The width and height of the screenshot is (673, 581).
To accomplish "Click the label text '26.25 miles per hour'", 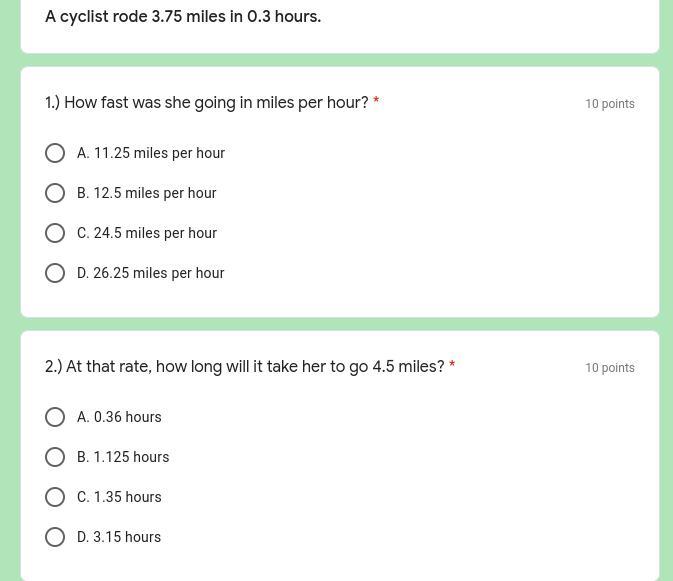I will tap(159, 273).
